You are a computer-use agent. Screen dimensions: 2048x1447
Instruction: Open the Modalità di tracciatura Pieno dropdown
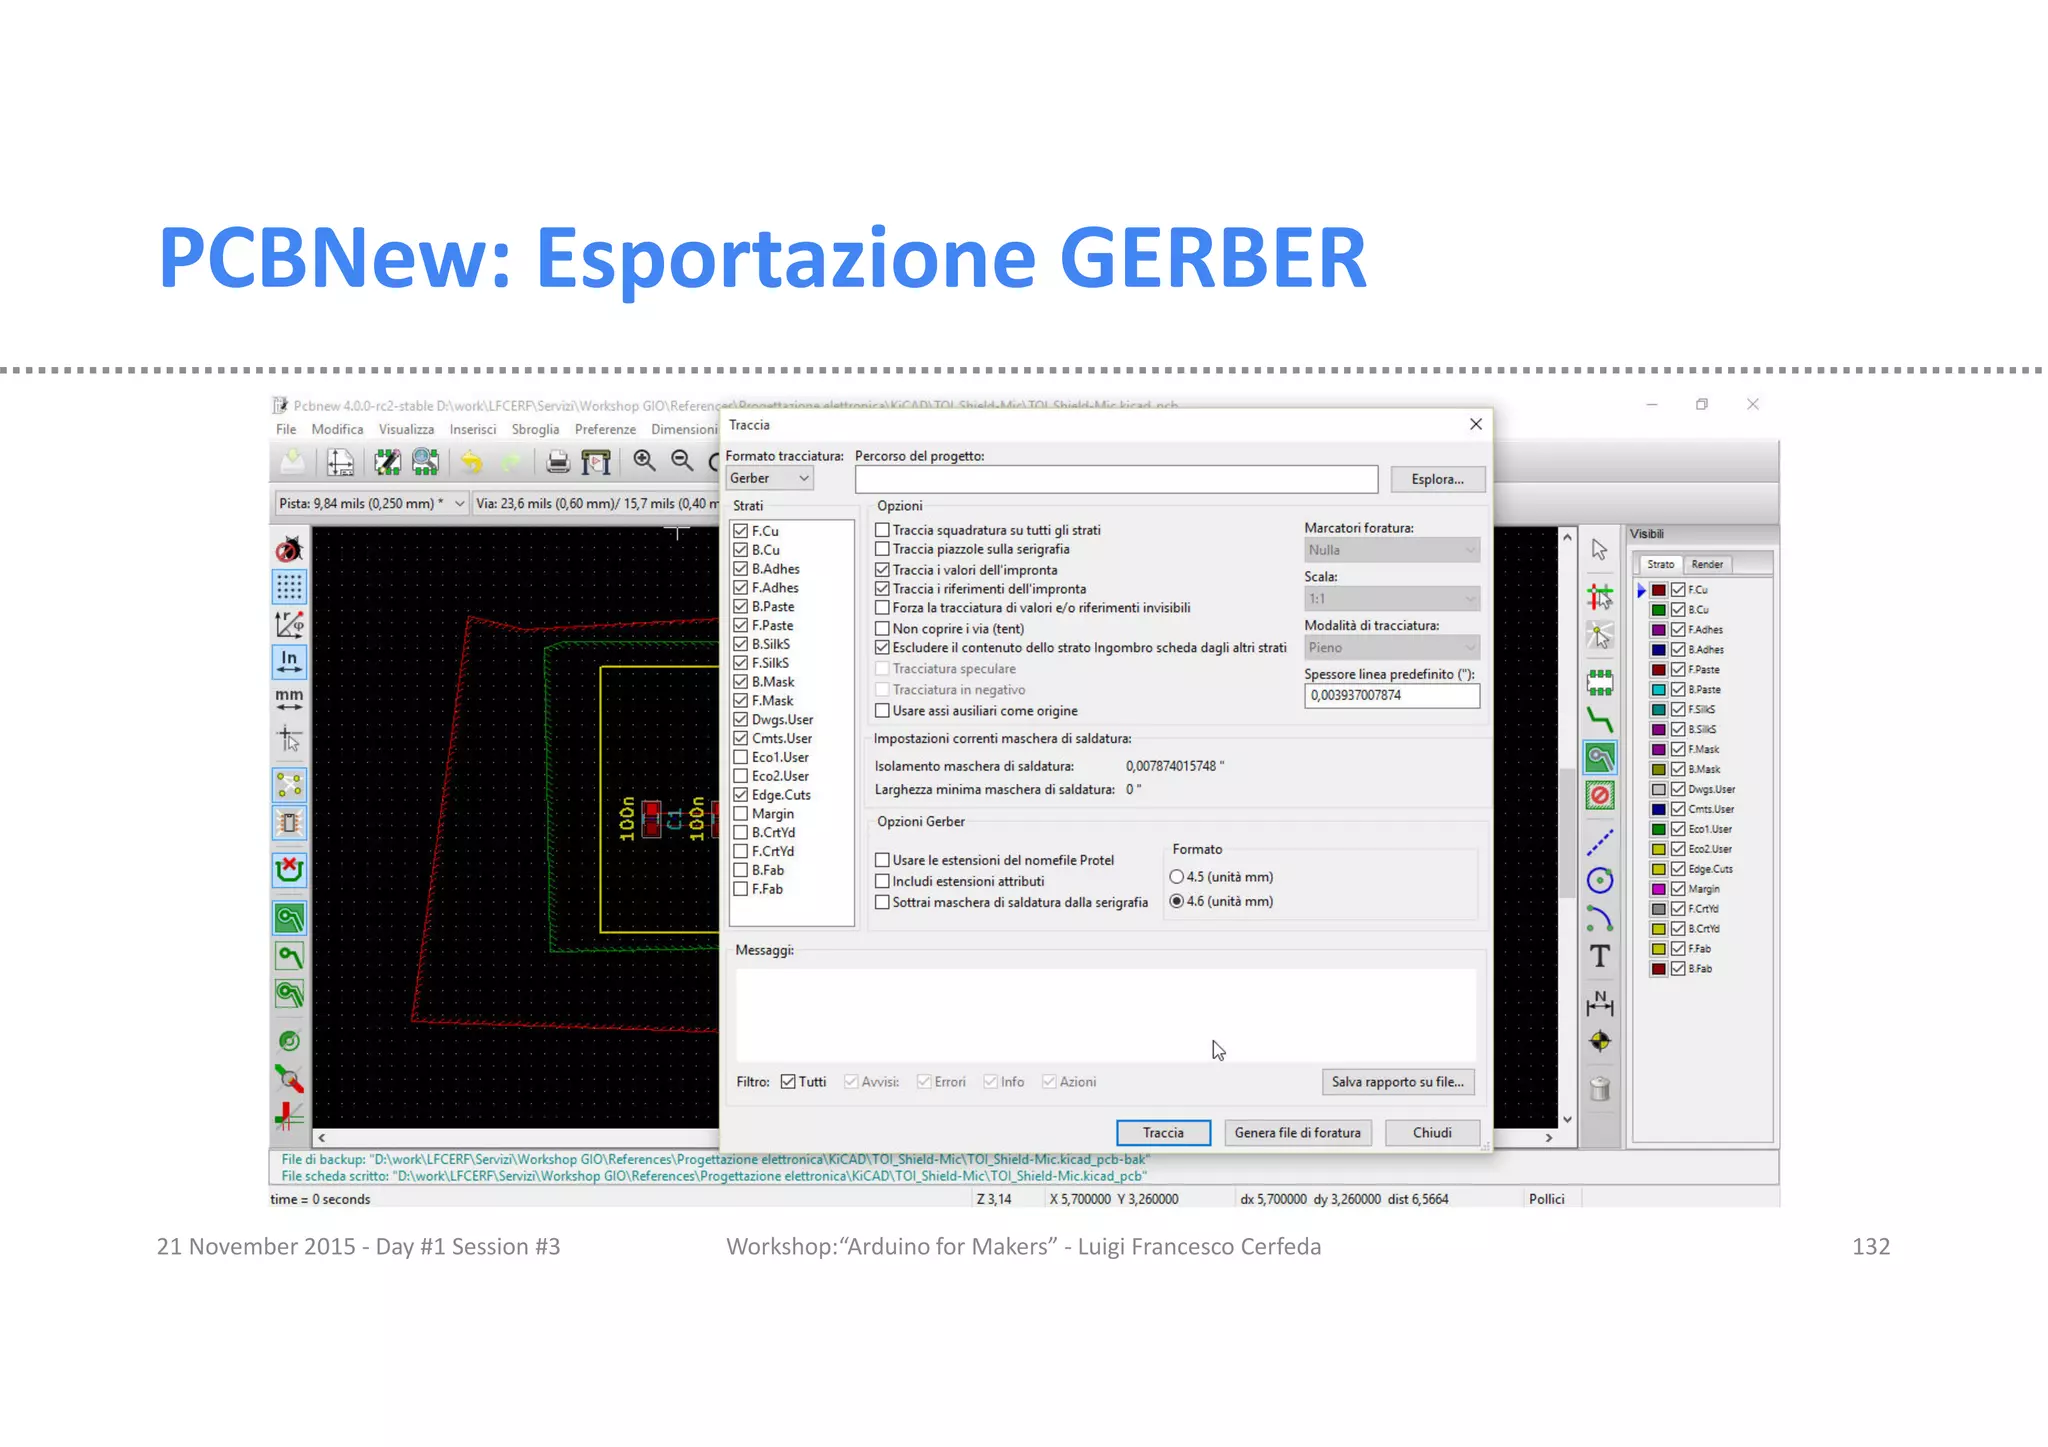tap(1391, 648)
